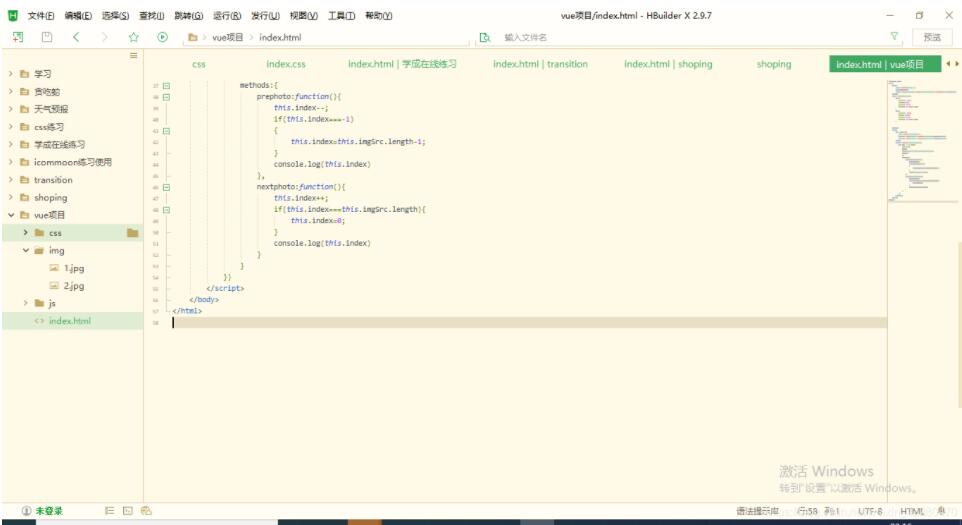Image resolution: width=962 pixels, height=525 pixels.
Task: Click the 预览 preview button
Action: coord(931,37)
